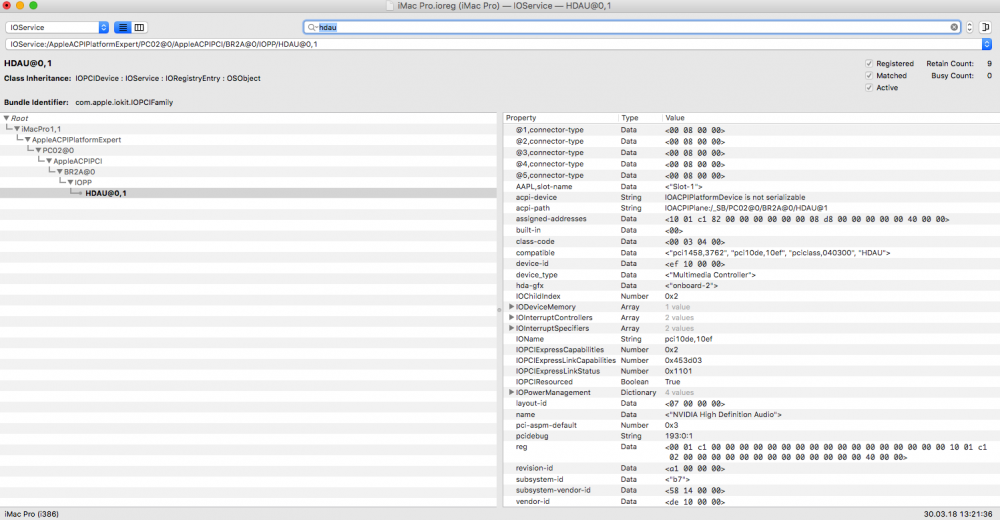Toggle the Registered checkbox

pos(869,64)
